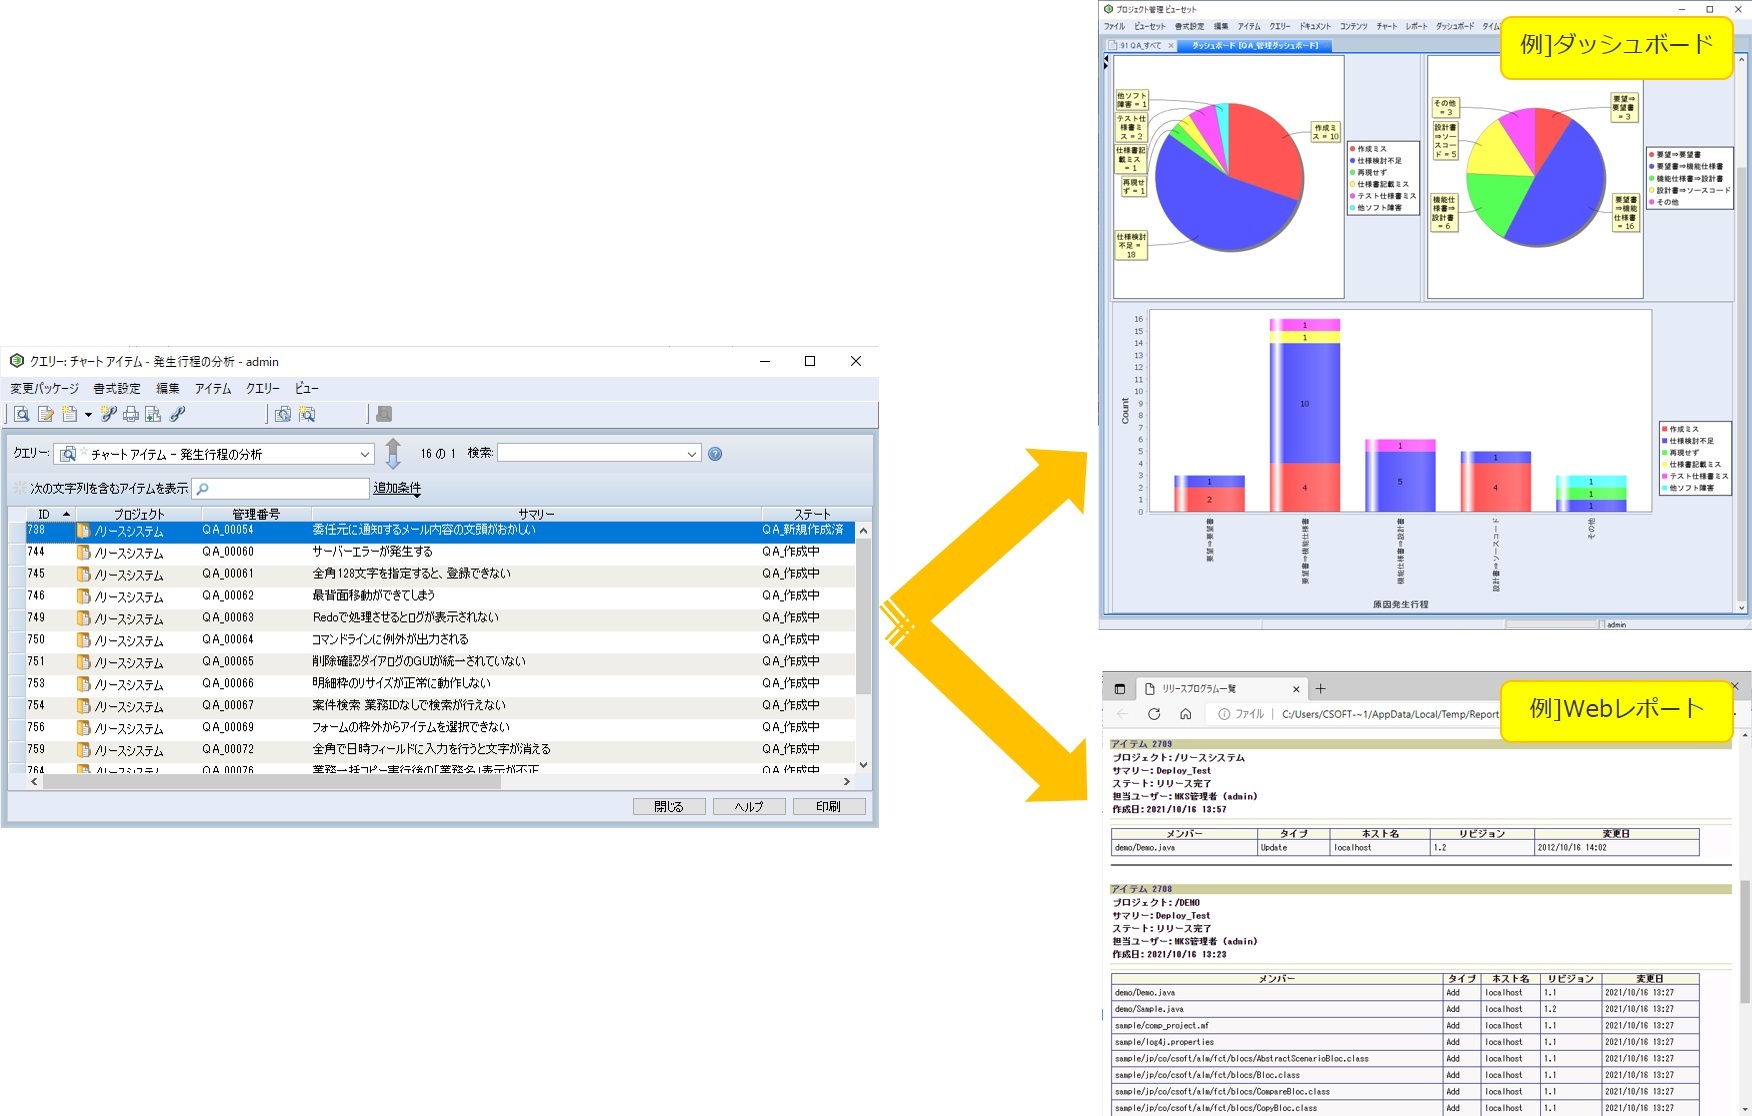Open the 書式設定 menu in query window
1752x1116 pixels.
117,388
